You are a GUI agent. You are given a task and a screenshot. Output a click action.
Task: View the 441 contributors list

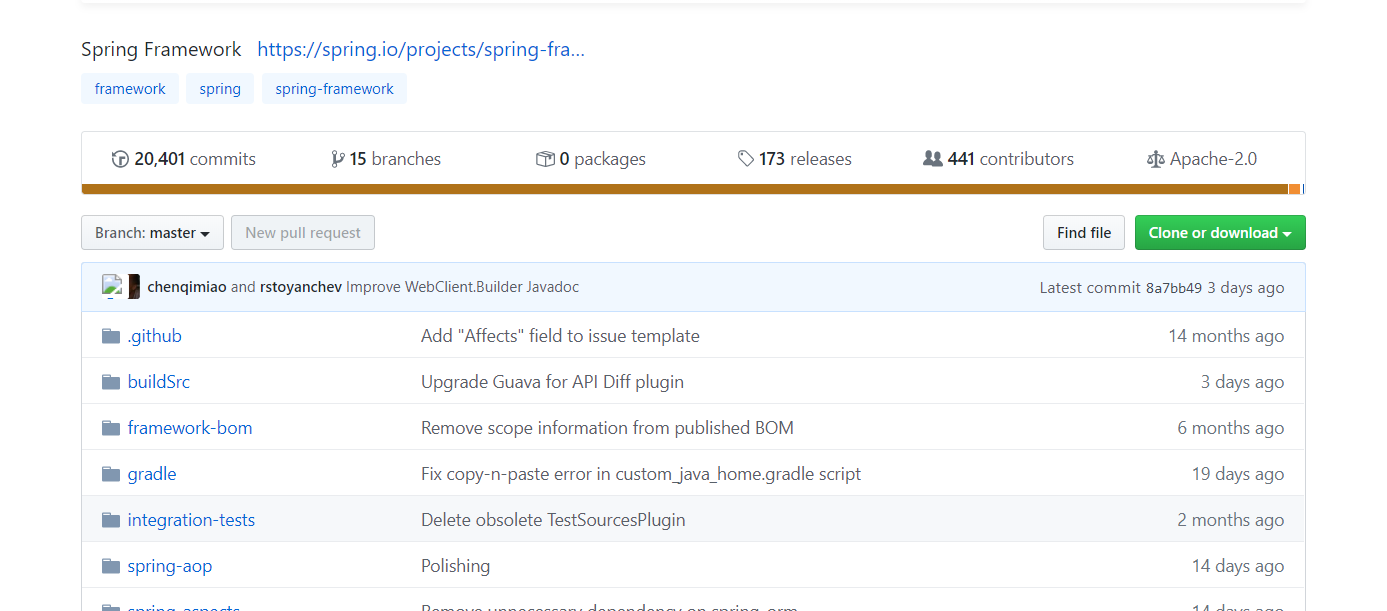point(998,159)
